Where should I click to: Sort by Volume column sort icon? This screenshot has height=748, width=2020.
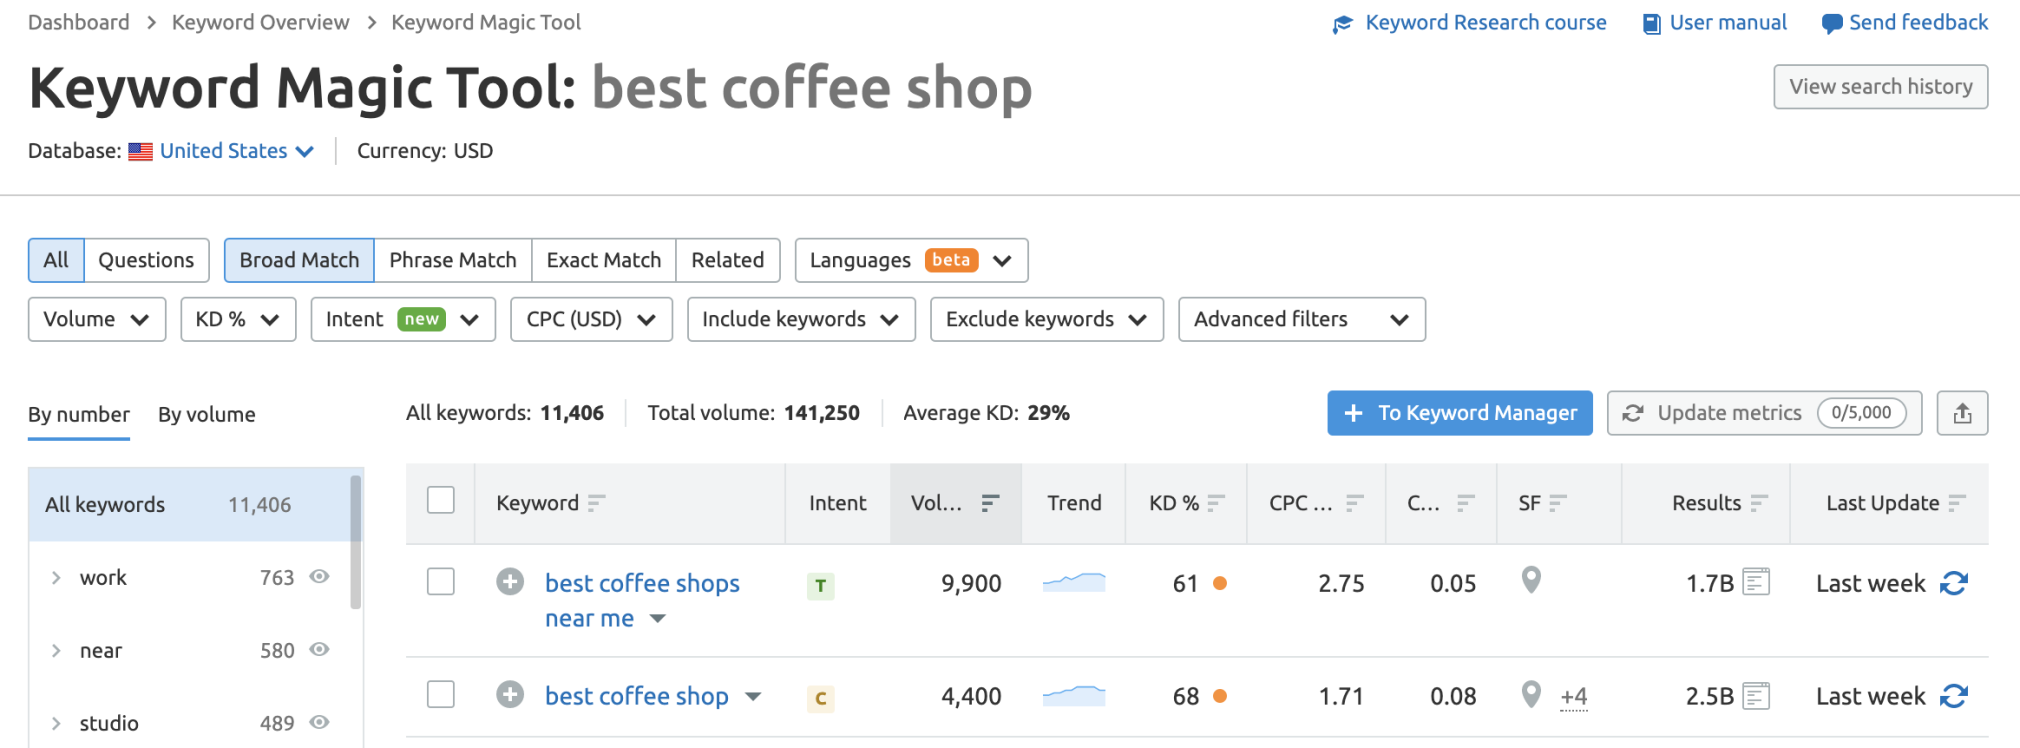tap(990, 503)
